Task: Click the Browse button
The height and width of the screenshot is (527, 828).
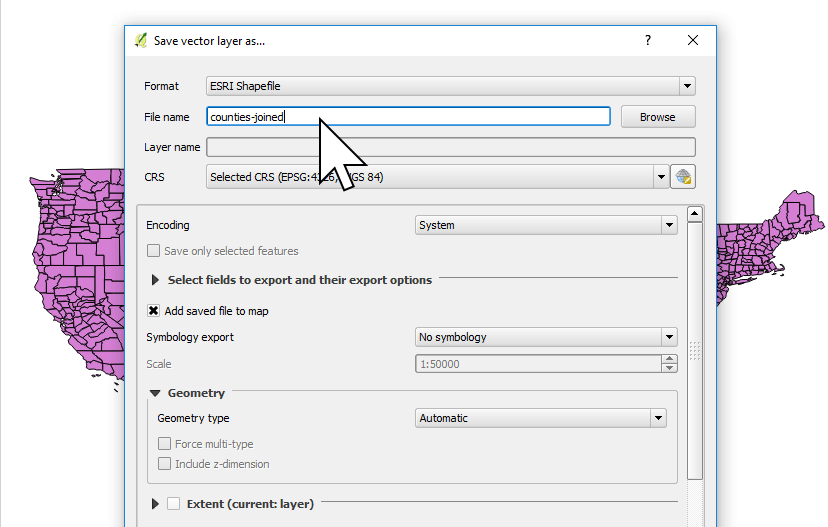Action: [x=658, y=117]
